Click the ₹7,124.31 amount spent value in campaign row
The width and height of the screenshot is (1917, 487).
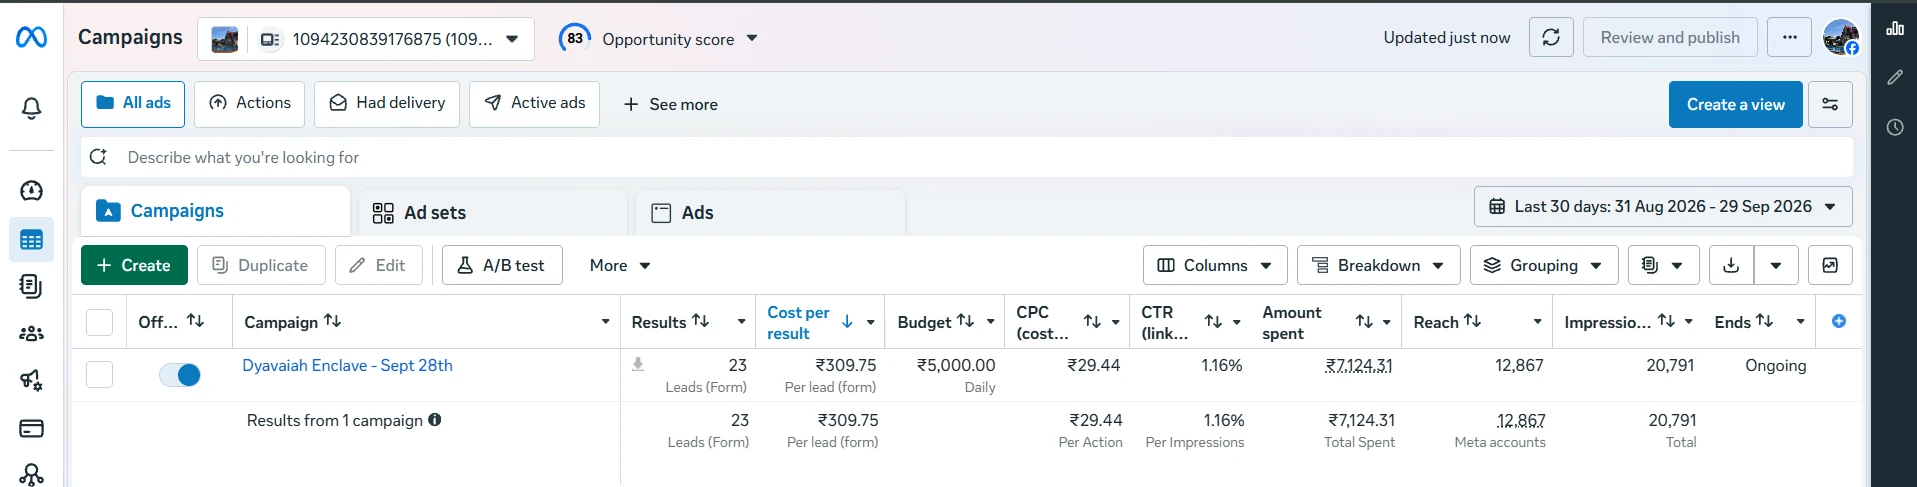coord(1360,366)
